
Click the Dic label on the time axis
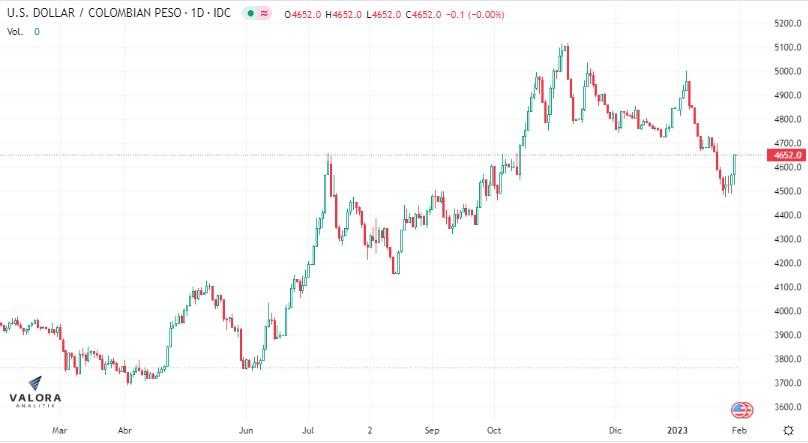tap(615, 430)
